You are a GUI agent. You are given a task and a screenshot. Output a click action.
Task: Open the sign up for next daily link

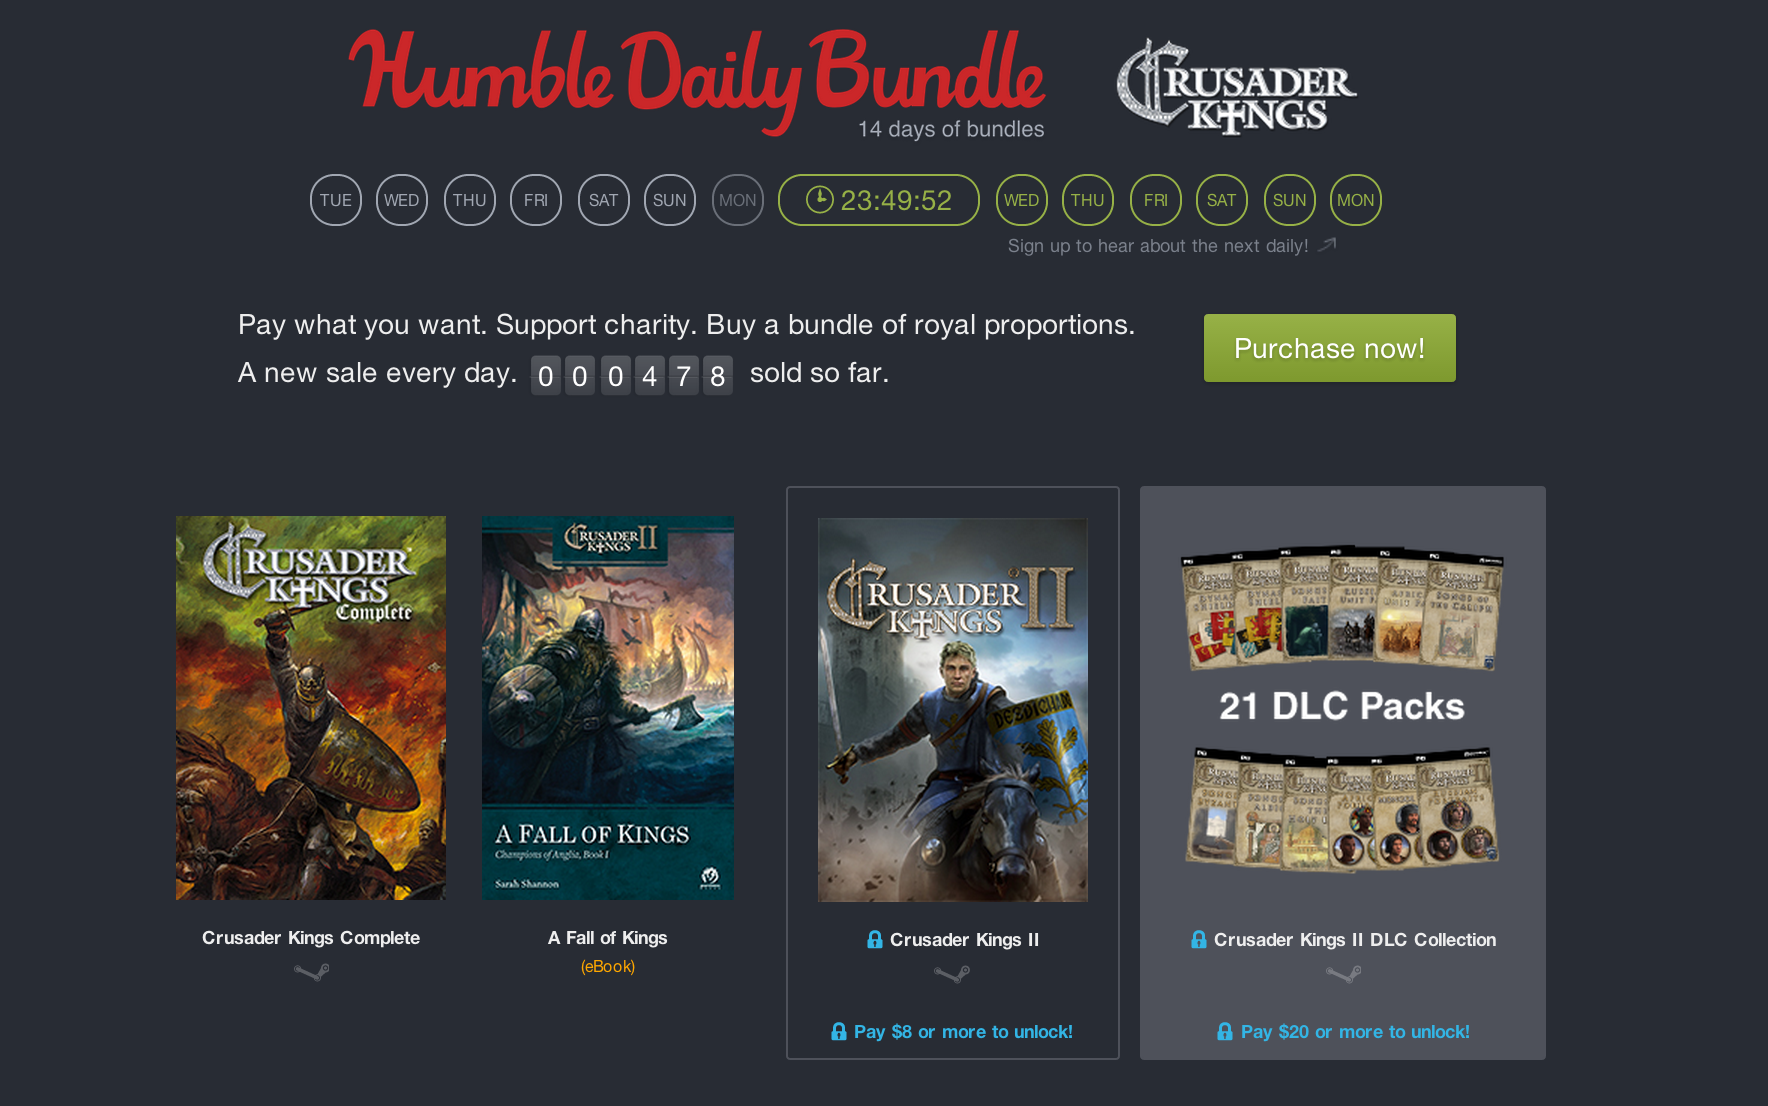1158,246
